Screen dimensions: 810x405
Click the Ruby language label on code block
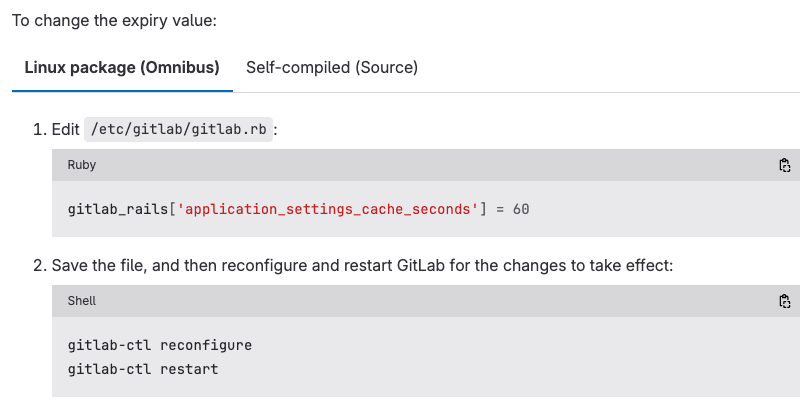point(82,165)
